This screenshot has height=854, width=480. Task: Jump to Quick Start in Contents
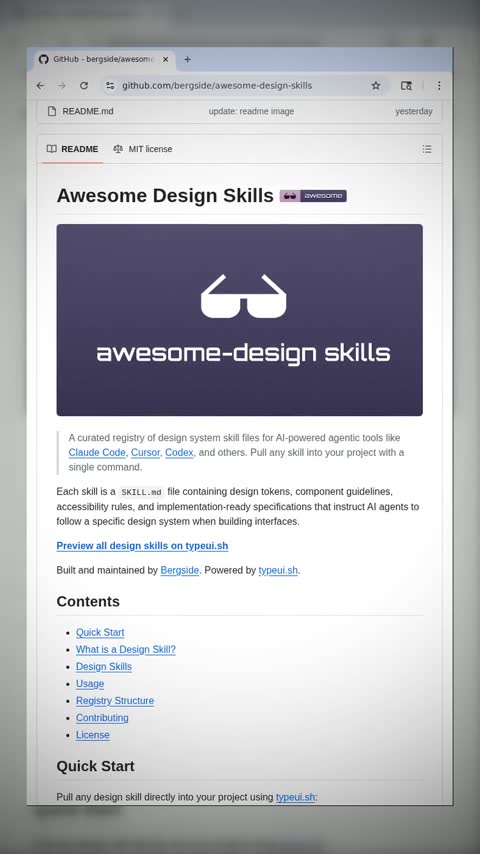pos(100,632)
